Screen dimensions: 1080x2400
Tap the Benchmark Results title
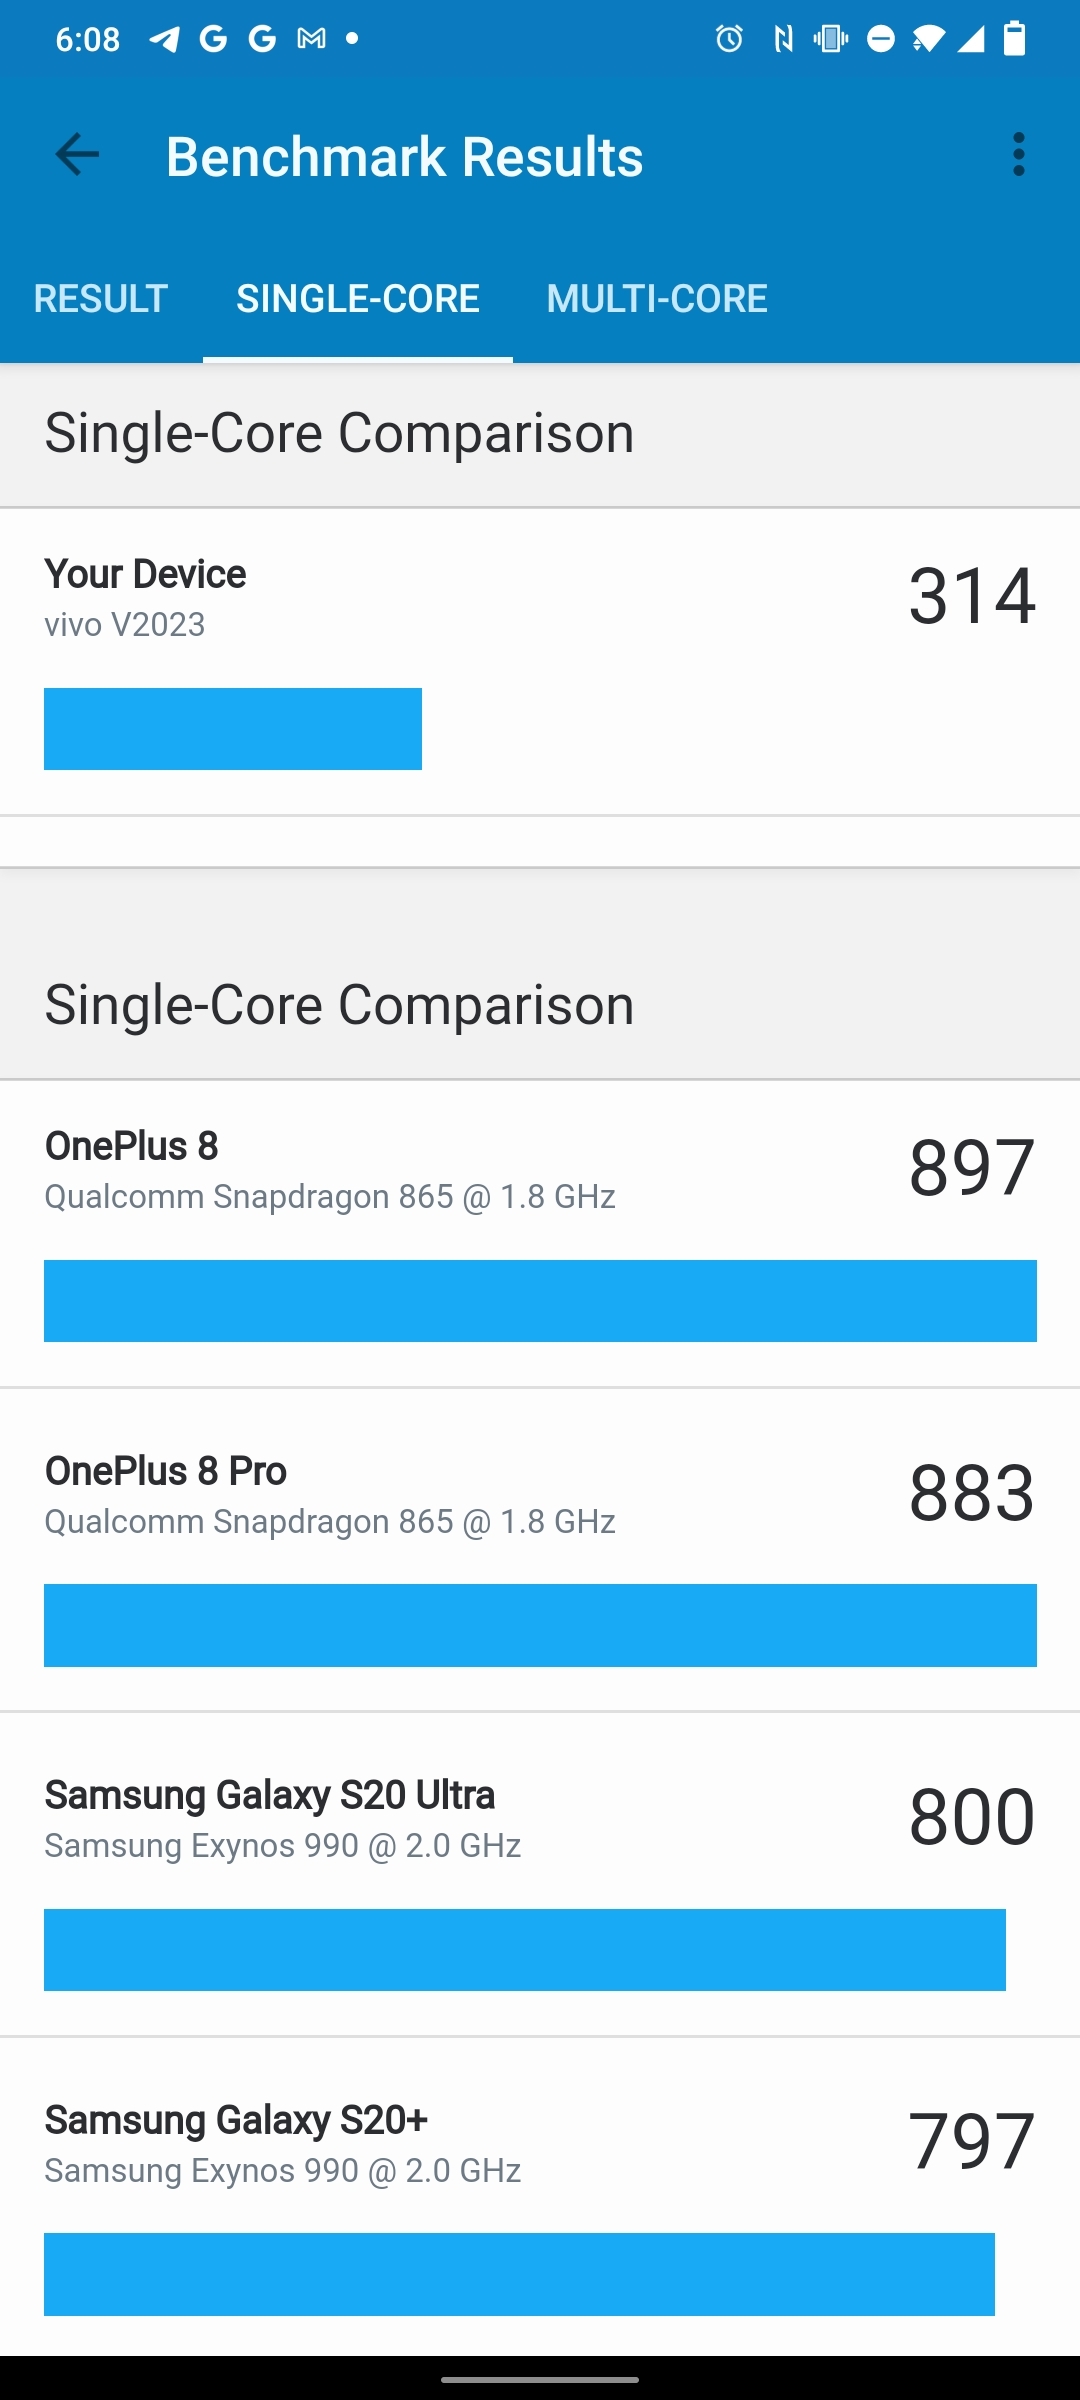(x=404, y=157)
